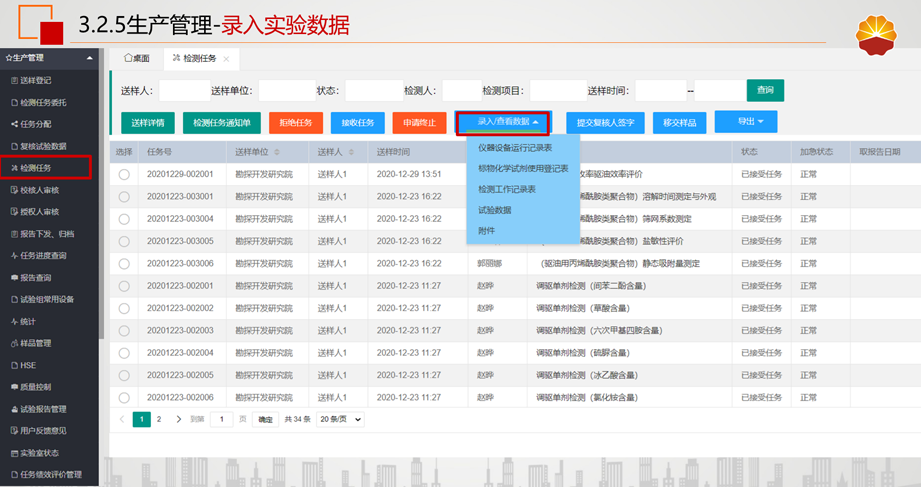Image resolution: width=921 pixels, height=487 pixels.
Task: Choose 检测工作记录表 from dropdown menu
Action: click(x=506, y=189)
